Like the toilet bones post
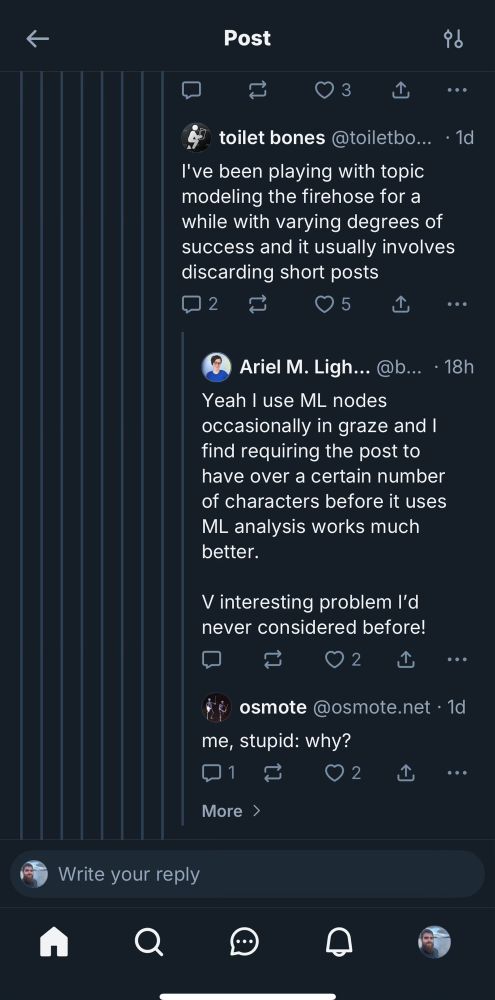The height and width of the screenshot is (1000, 495). [x=332, y=304]
